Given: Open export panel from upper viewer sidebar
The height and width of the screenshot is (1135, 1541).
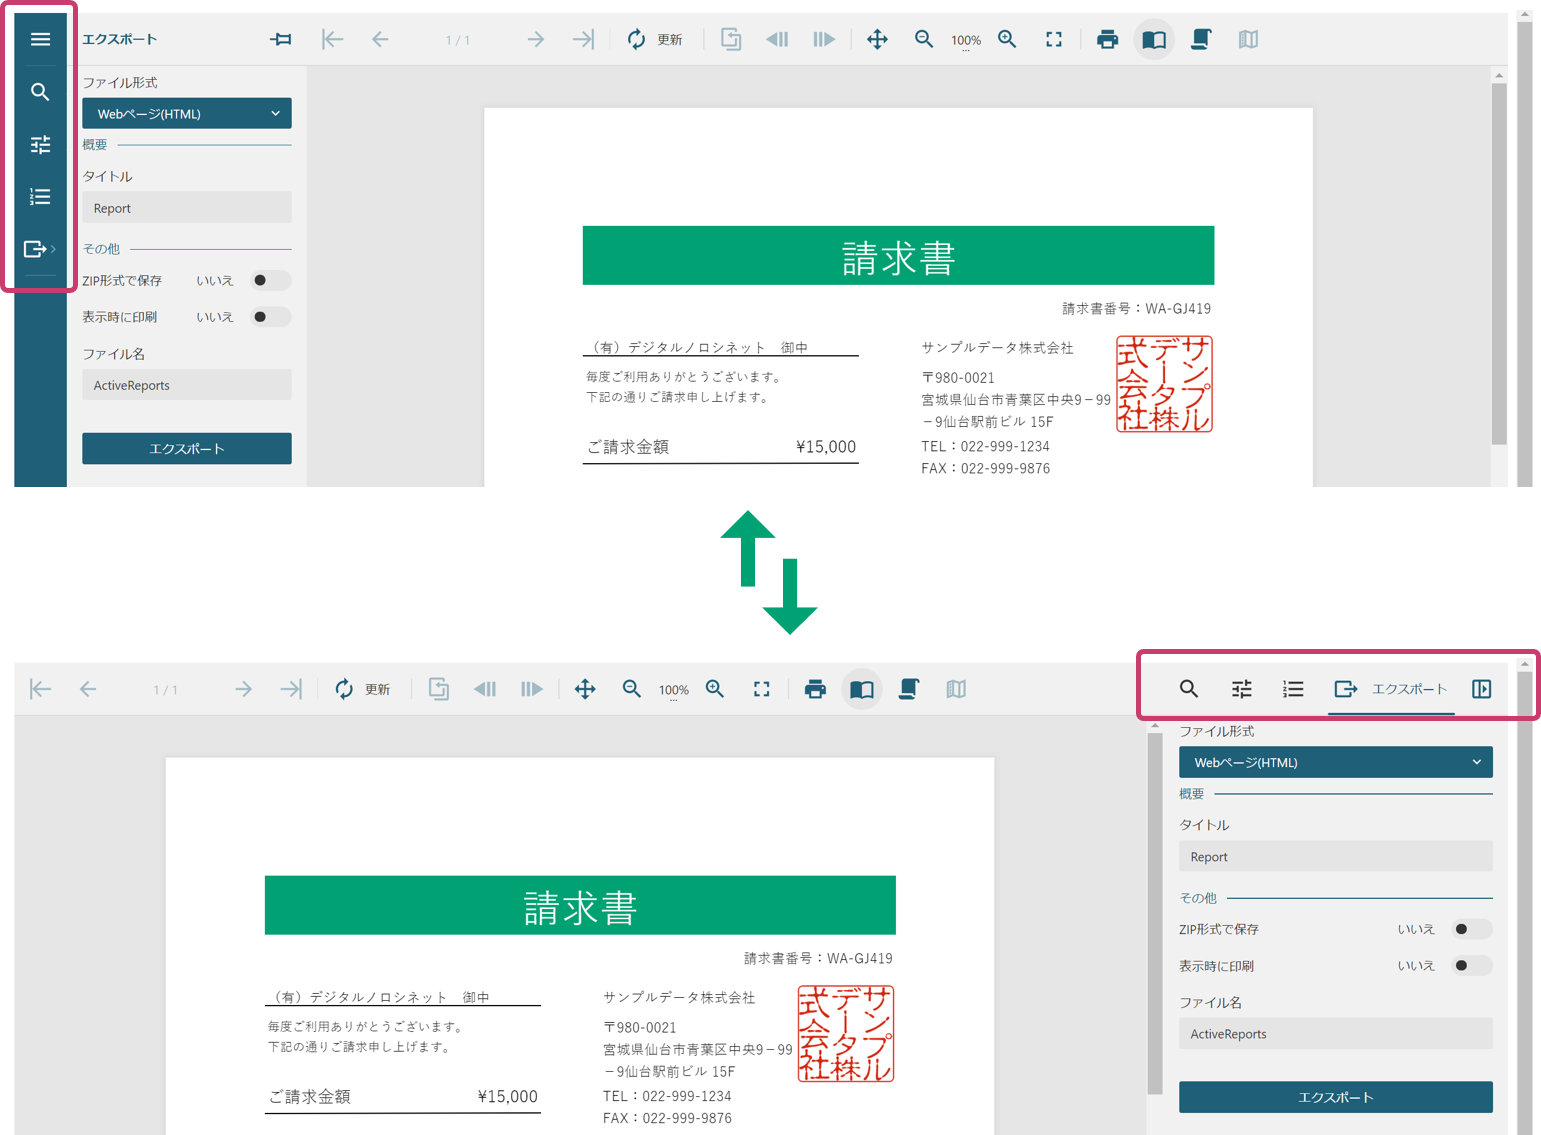Looking at the screenshot, I should (x=38, y=249).
